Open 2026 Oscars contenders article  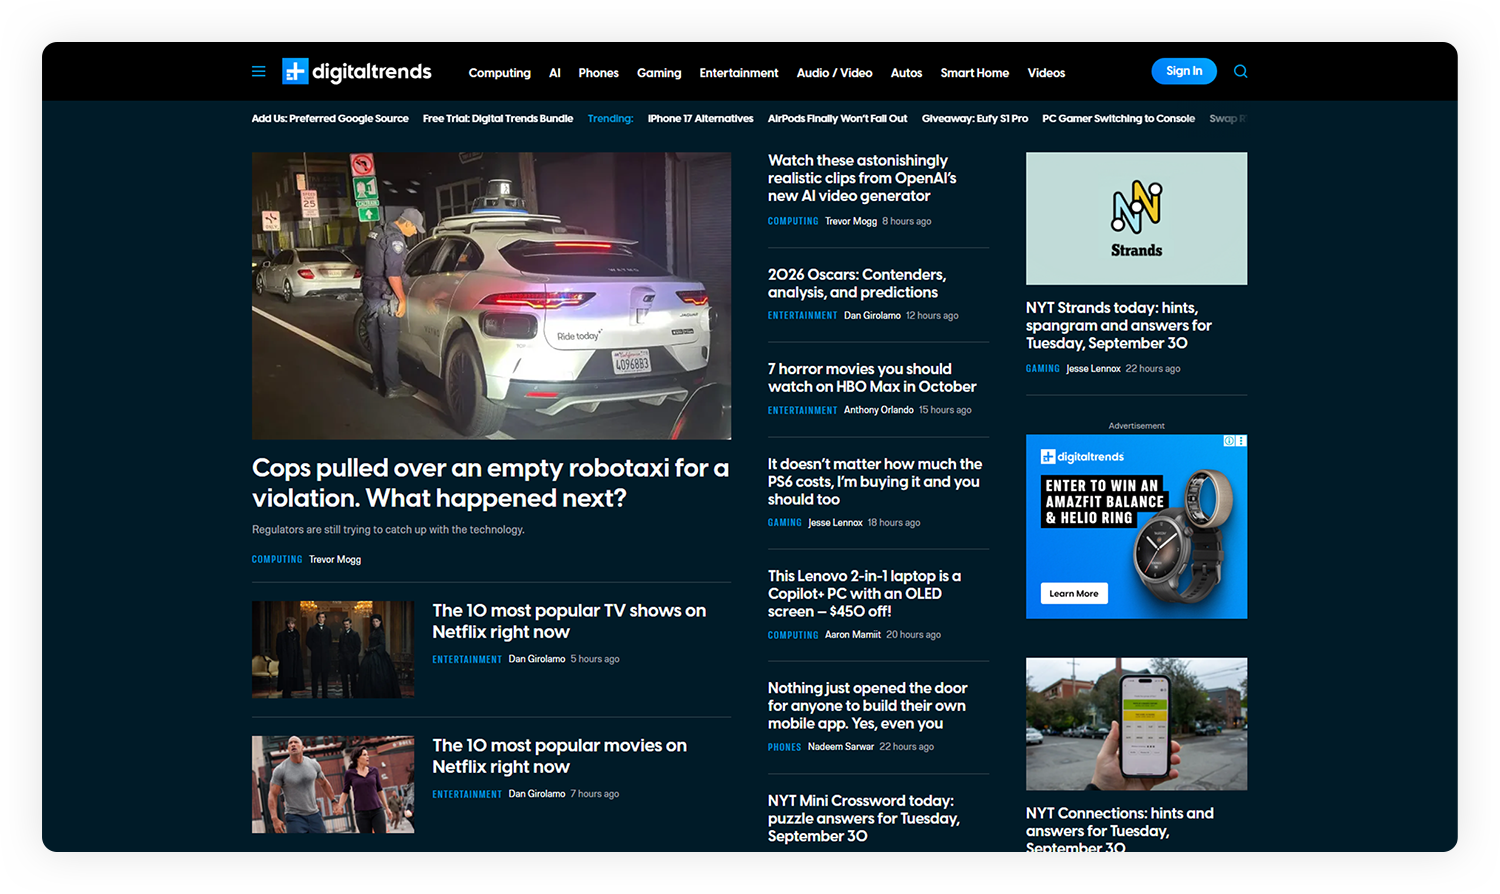click(856, 283)
